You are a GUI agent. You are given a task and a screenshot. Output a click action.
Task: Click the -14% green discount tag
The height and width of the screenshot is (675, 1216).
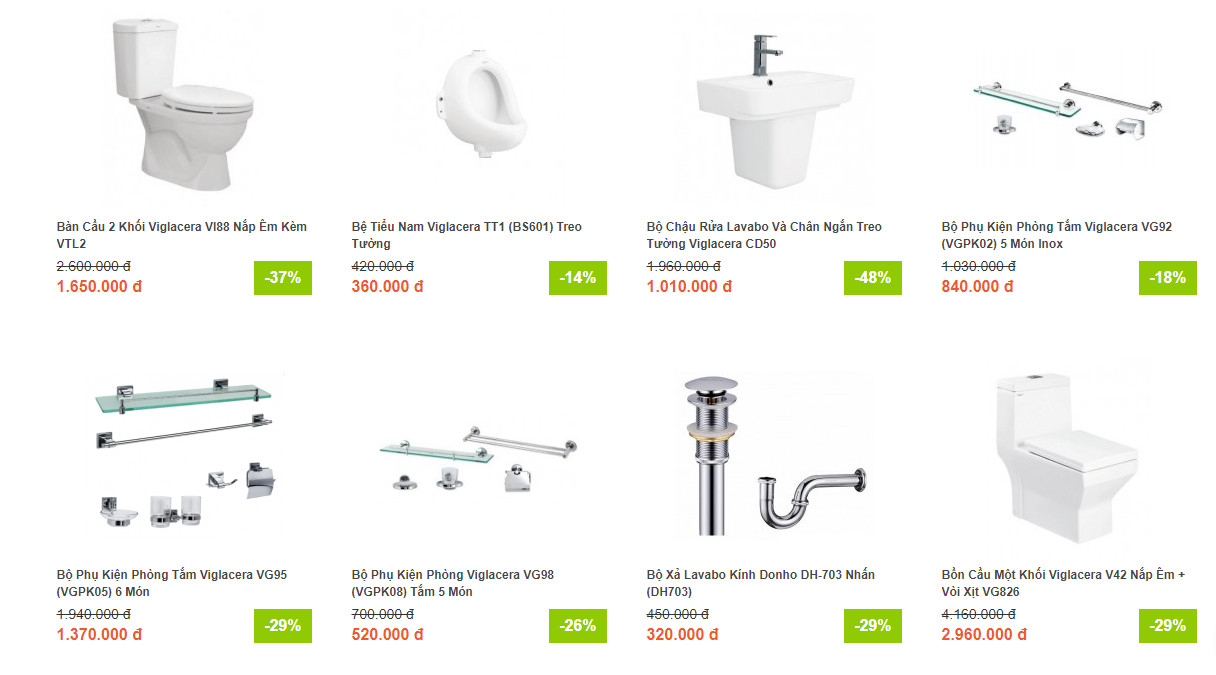point(578,278)
